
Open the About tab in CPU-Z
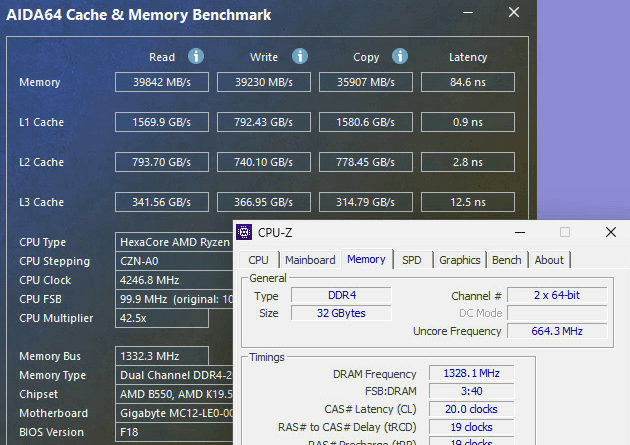coord(549,260)
